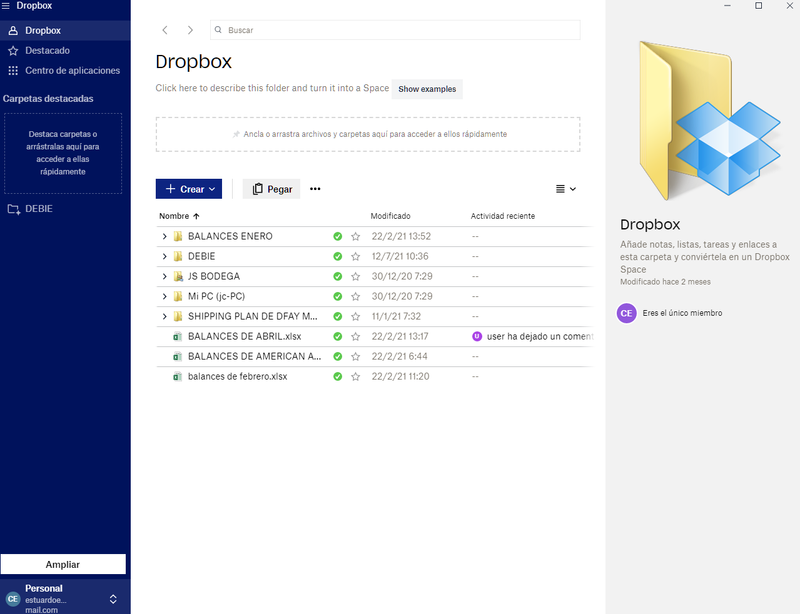
Task: Expand the BALANCES ENERO folder
Action: 164,237
